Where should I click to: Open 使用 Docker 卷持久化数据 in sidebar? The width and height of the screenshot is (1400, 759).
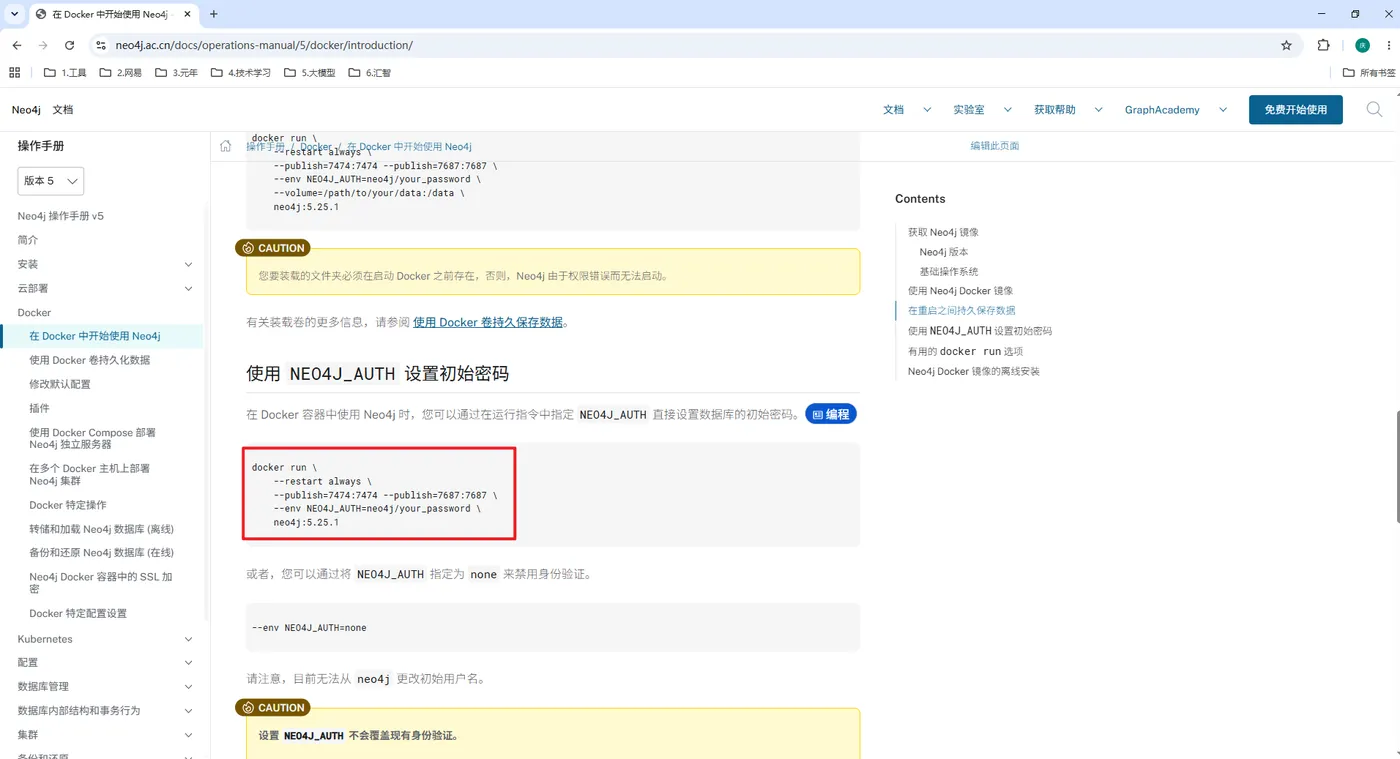[90, 360]
